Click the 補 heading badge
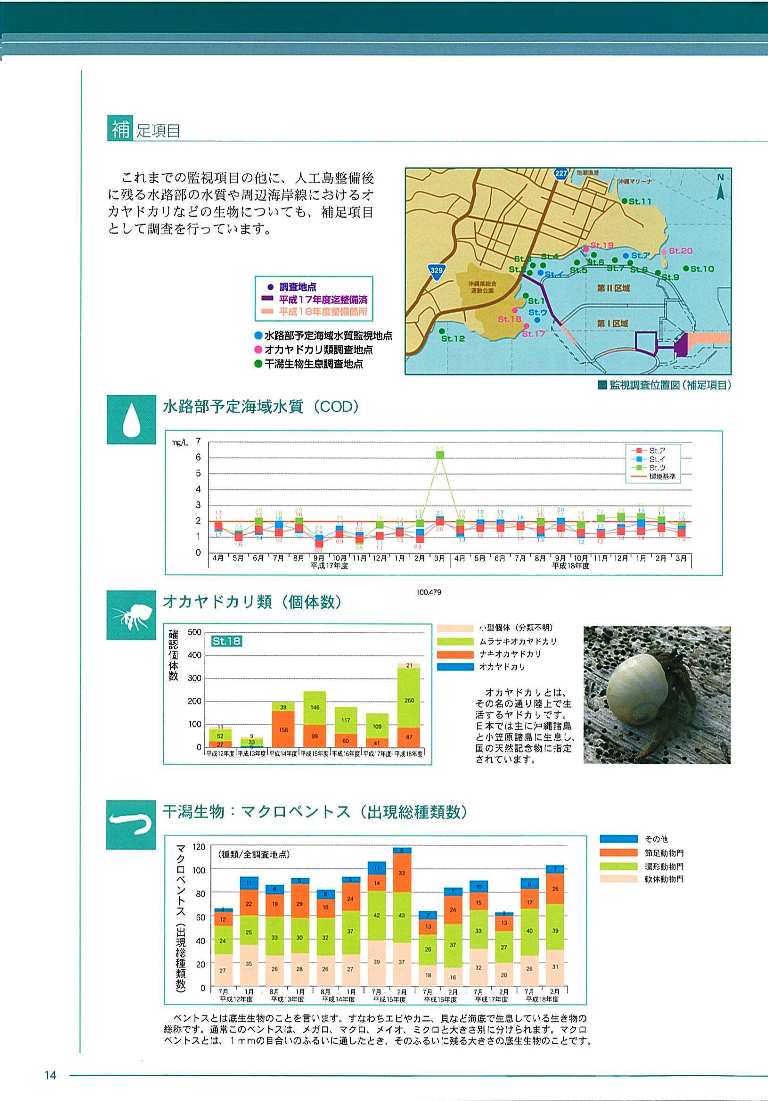The width and height of the screenshot is (768, 1101). [120, 129]
